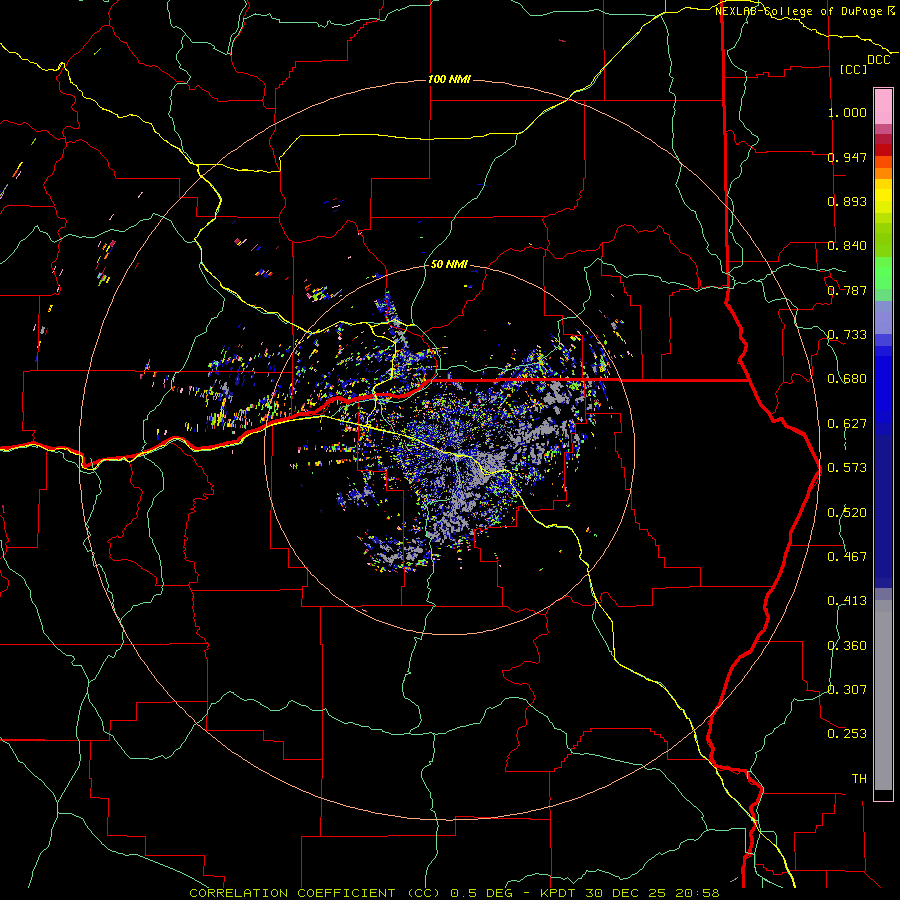The height and width of the screenshot is (900, 900).
Task: Click the TH label at the legend bottom
Action: pyautogui.click(x=859, y=779)
